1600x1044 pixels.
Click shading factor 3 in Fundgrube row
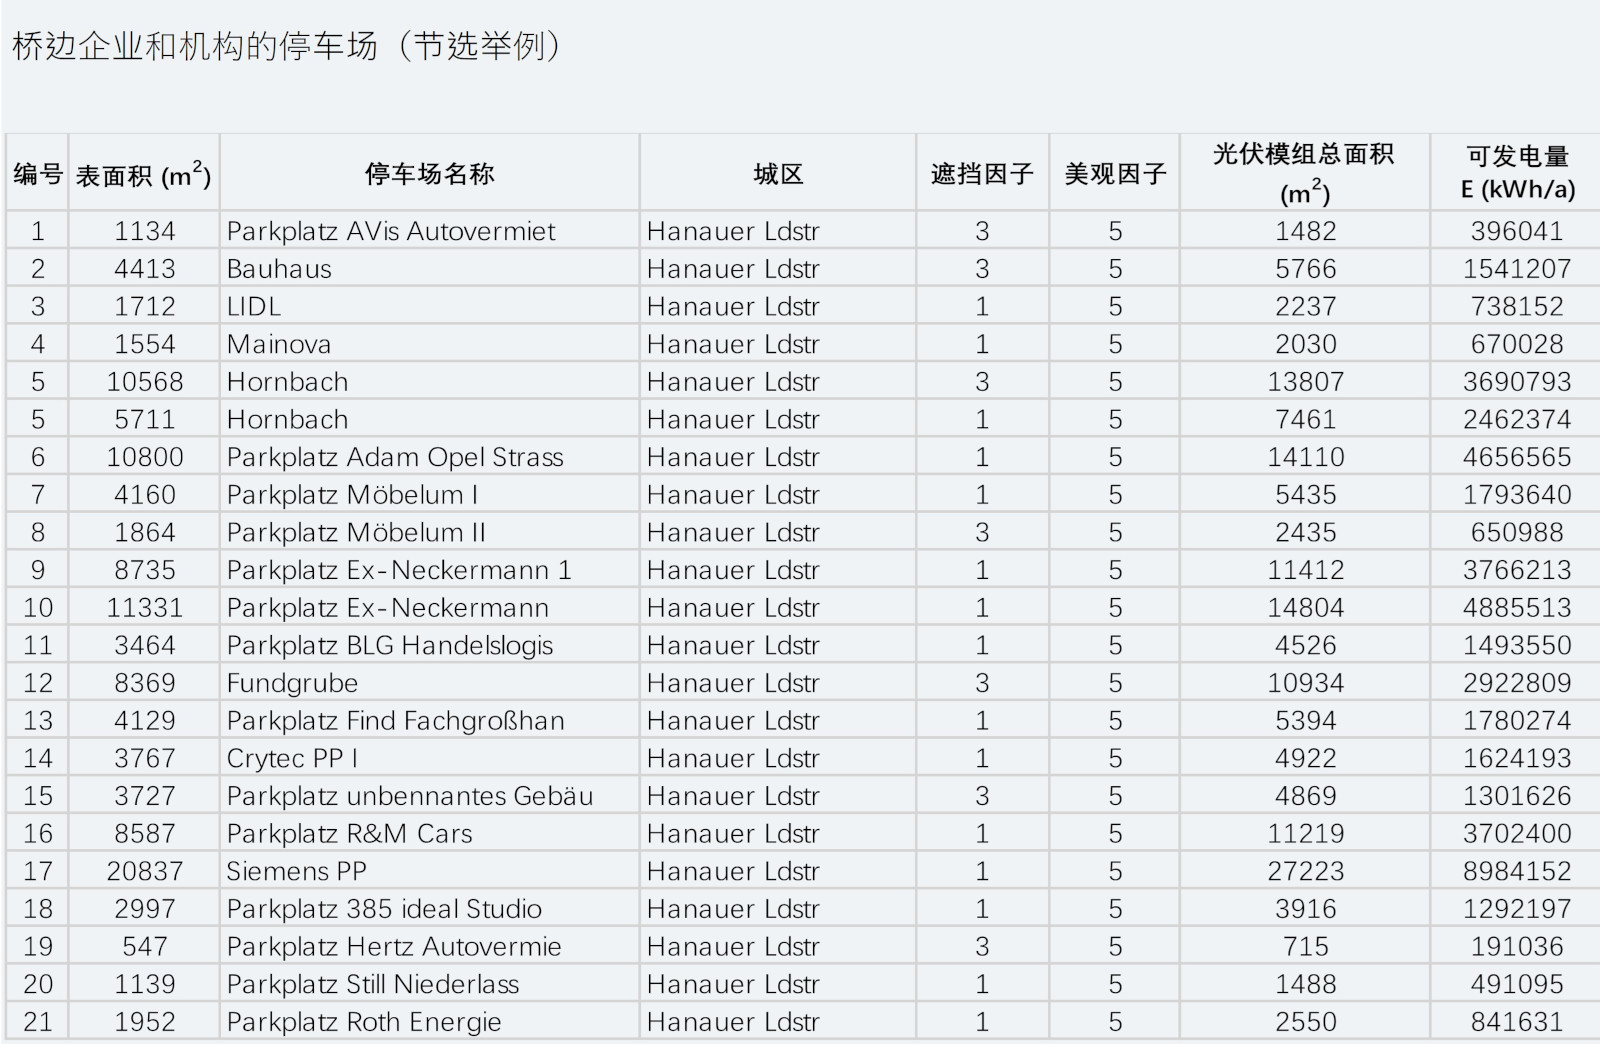(x=982, y=683)
